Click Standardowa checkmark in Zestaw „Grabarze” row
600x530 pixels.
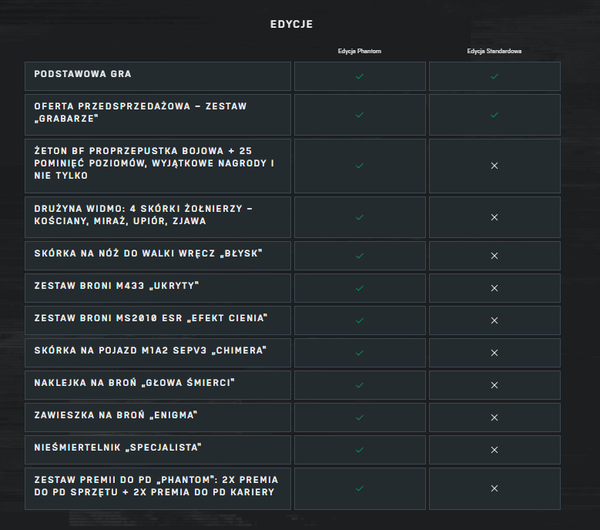coord(494,115)
